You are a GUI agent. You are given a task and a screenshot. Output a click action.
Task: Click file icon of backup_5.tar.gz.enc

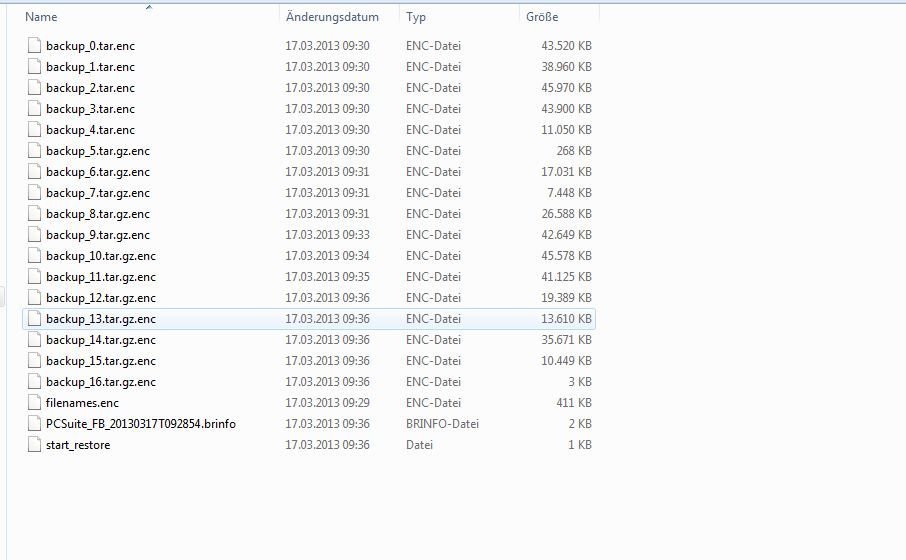click(x=35, y=151)
